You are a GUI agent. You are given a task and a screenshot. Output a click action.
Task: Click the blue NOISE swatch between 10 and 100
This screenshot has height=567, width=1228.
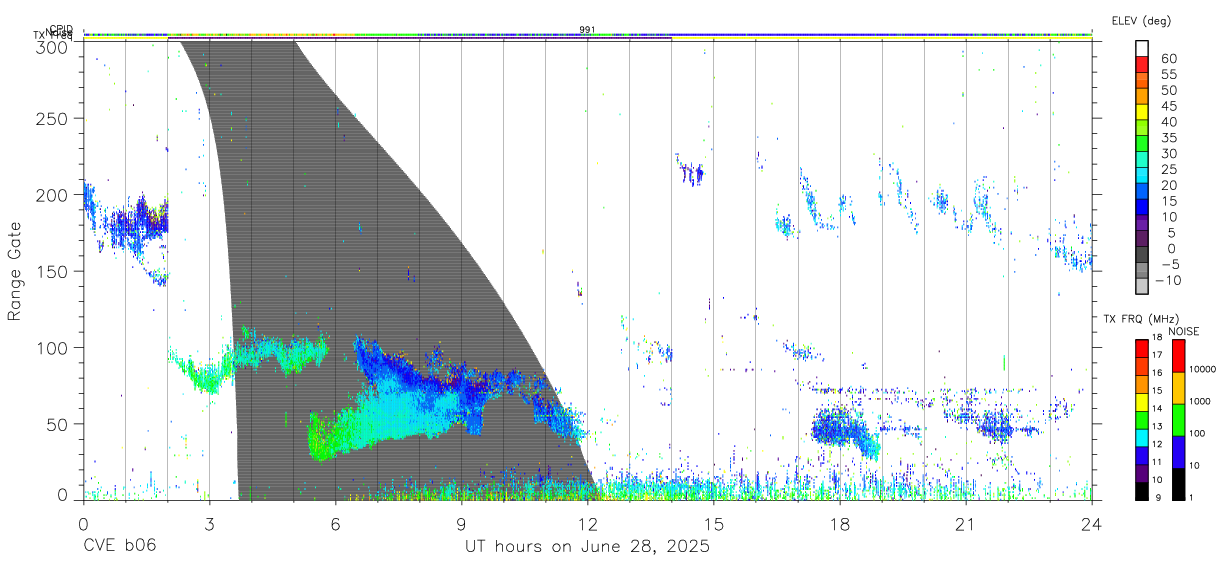[1177, 451]
